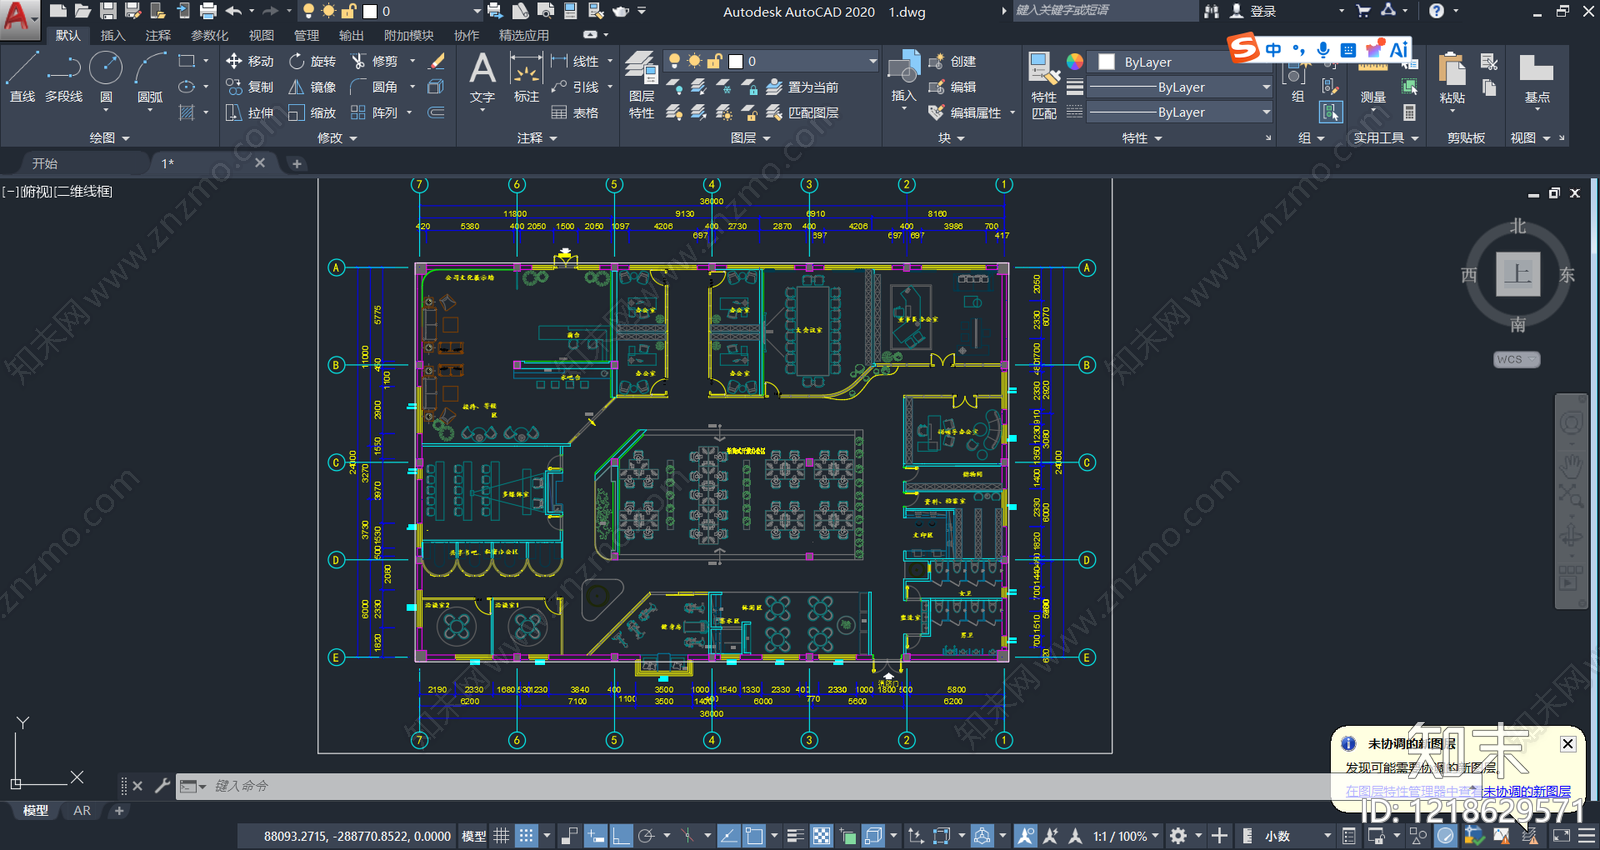Click the Scale (缩放) tool
Screen dimensions: 1600x850
[312, 113]
